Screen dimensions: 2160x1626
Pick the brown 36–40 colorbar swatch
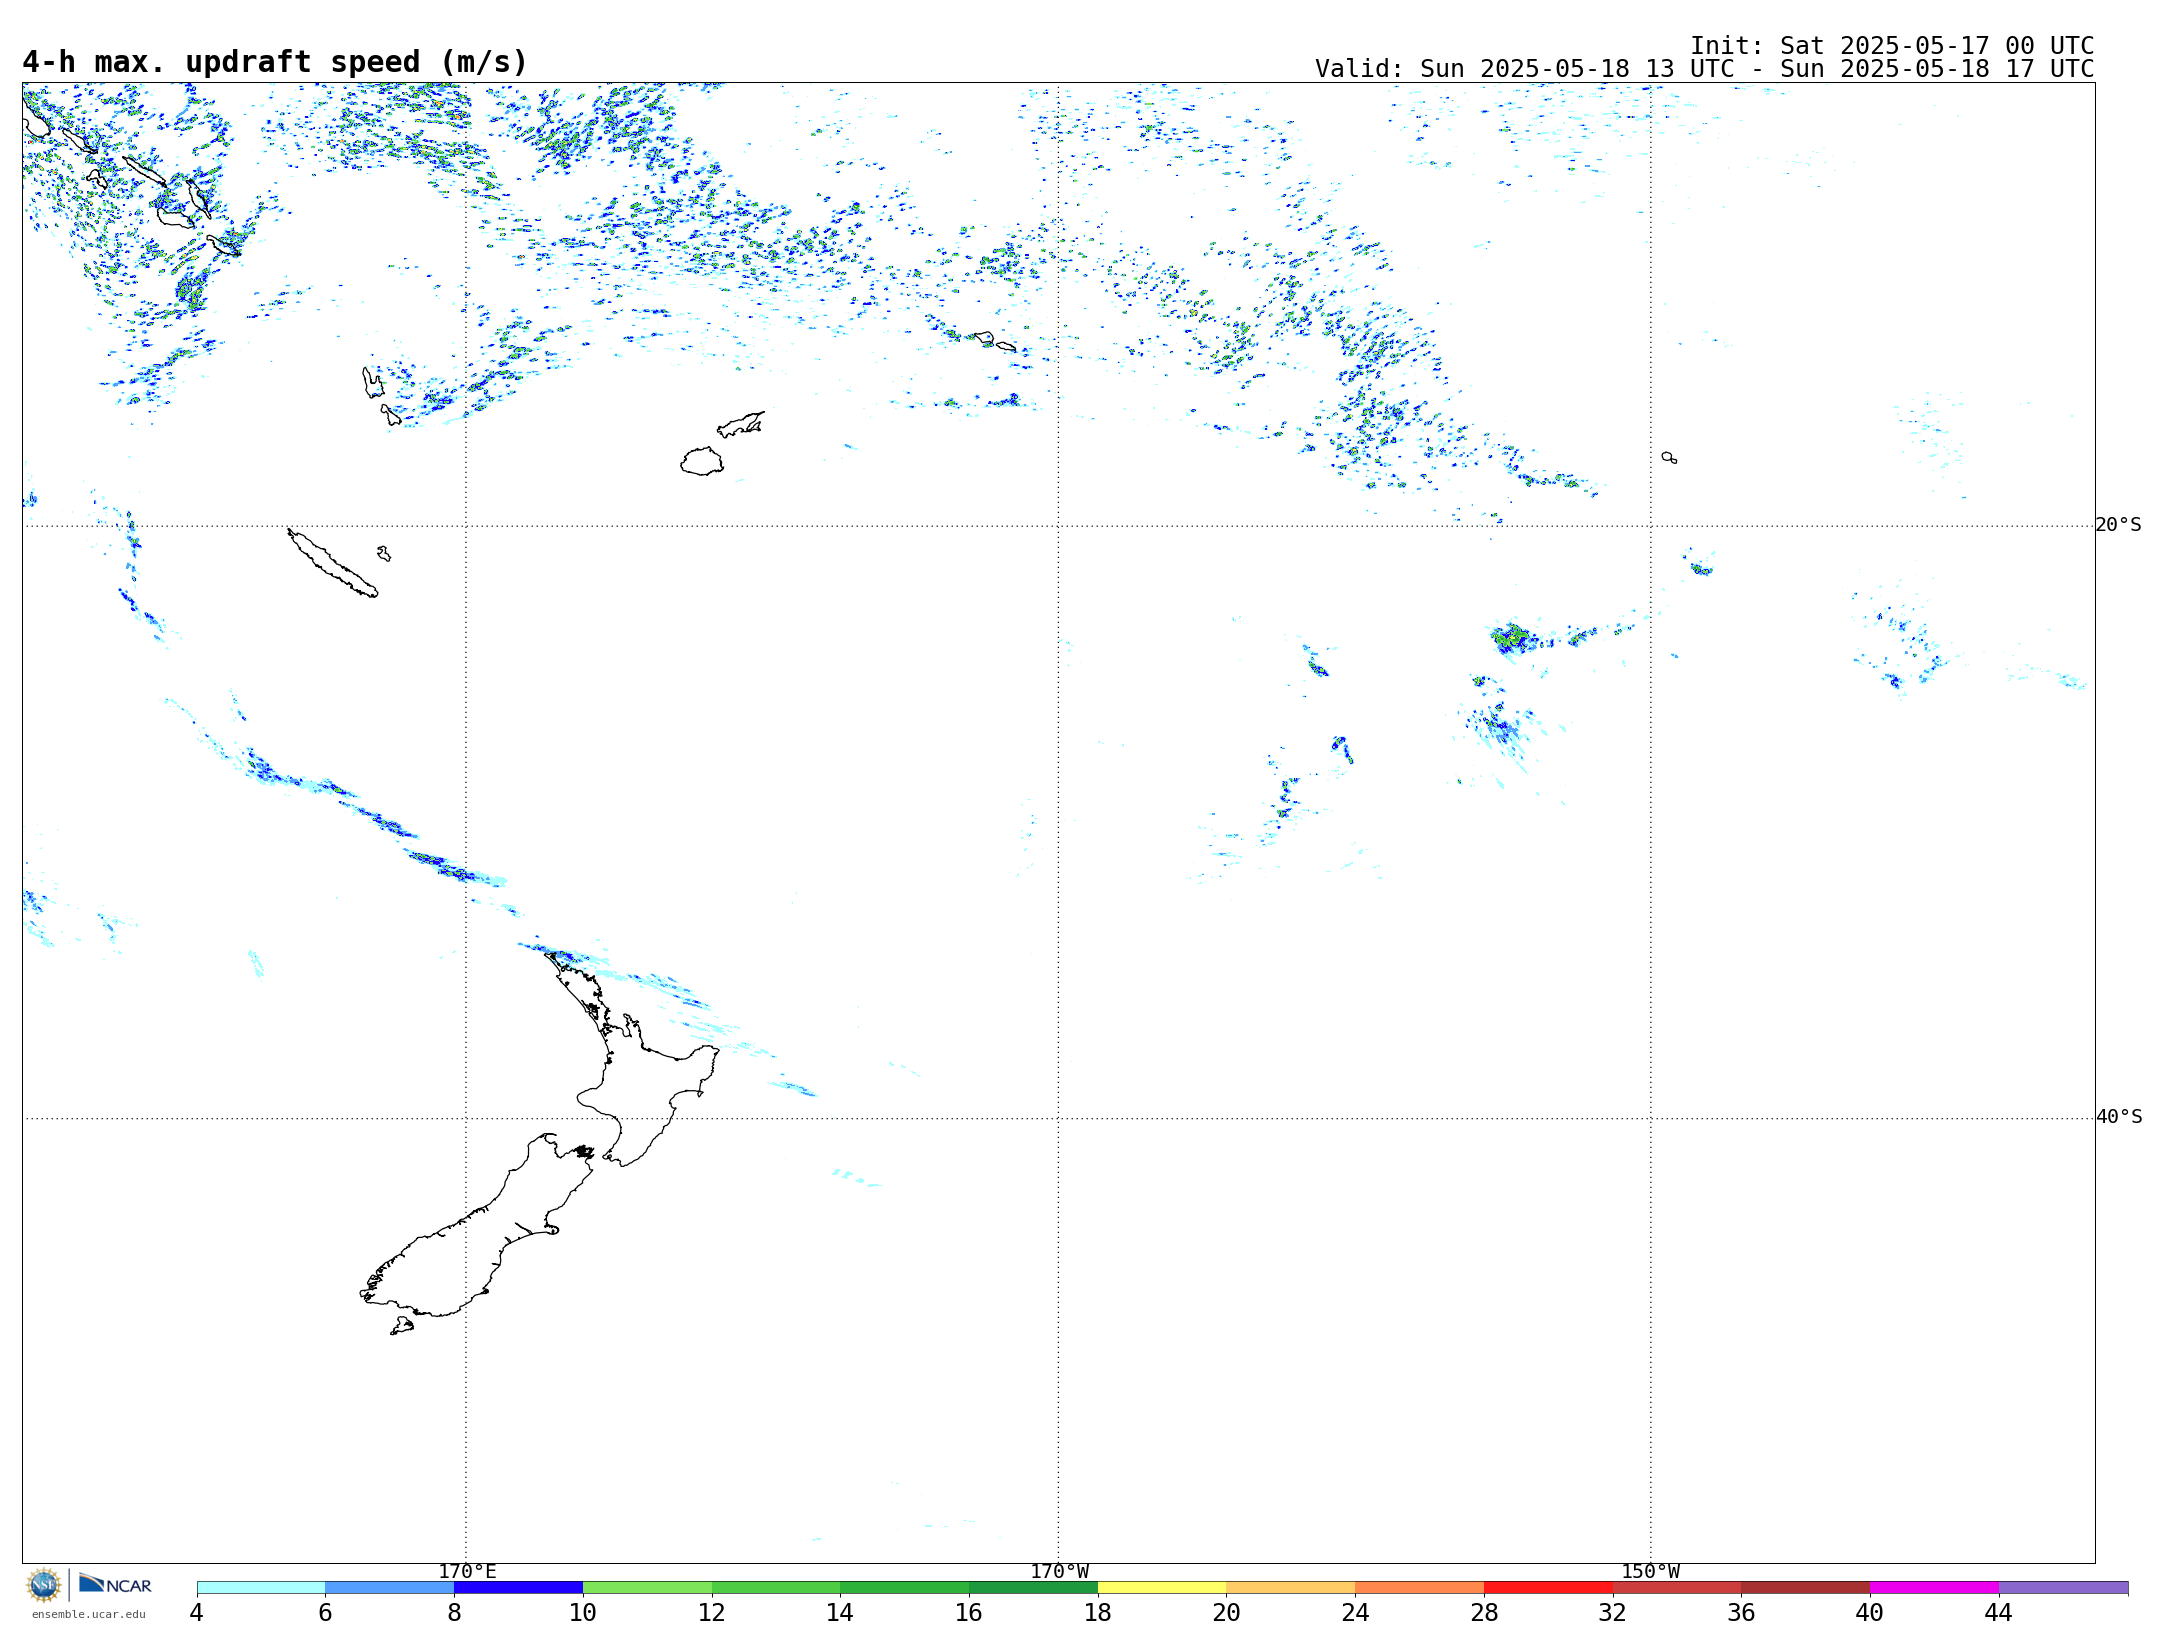[x=1806, y=1587]
